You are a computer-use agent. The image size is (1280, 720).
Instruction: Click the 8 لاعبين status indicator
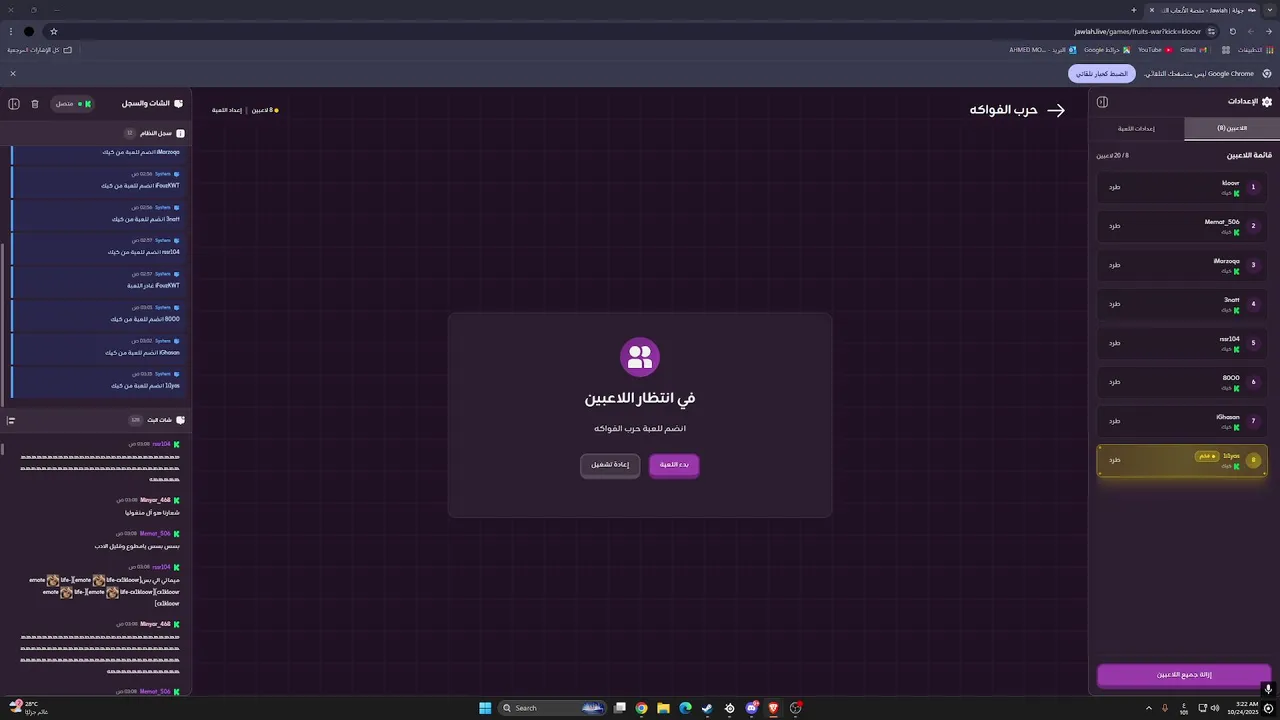(x=265, y=110)
